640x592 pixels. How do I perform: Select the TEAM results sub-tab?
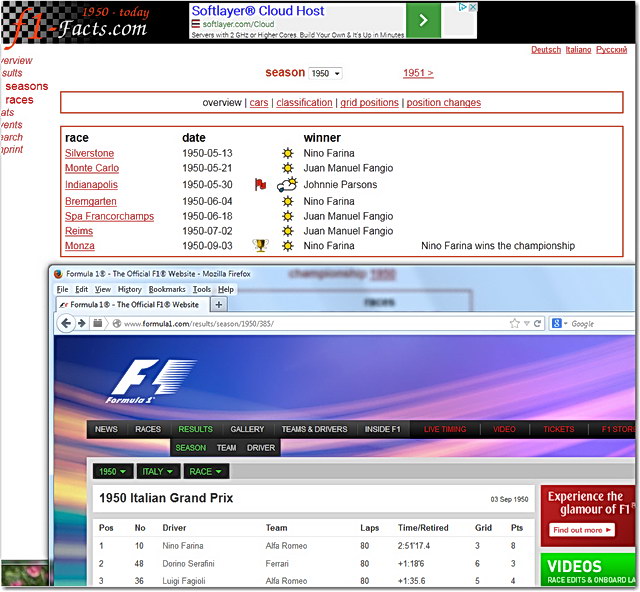click(227, 448)
